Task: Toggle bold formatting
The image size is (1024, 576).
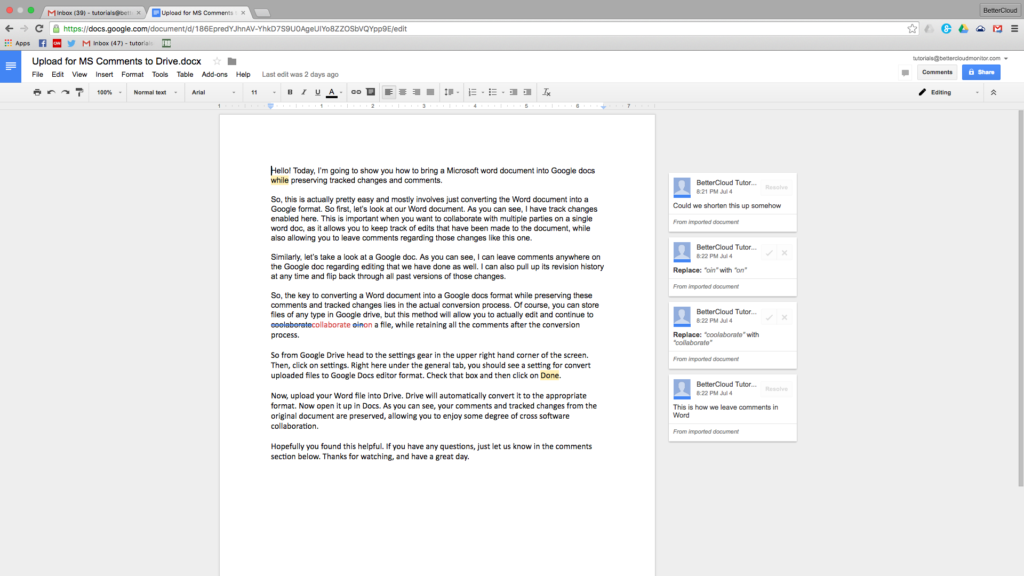Action: (290, 92)
